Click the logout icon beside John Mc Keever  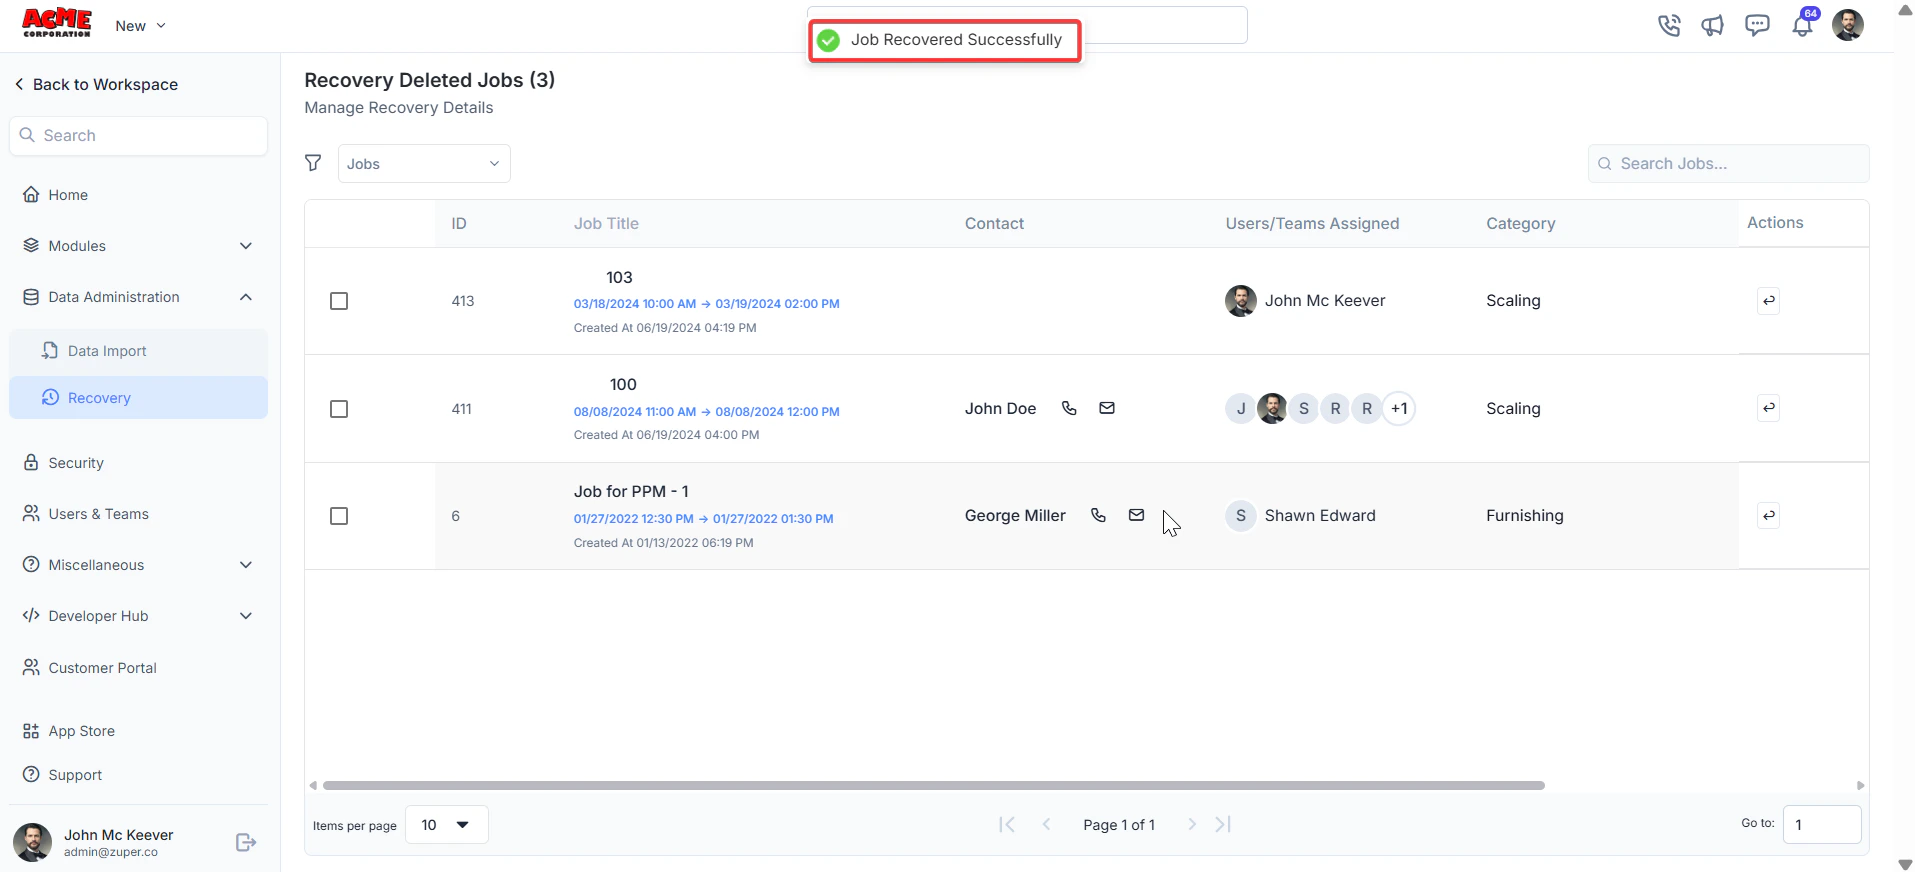pos(246,843)
